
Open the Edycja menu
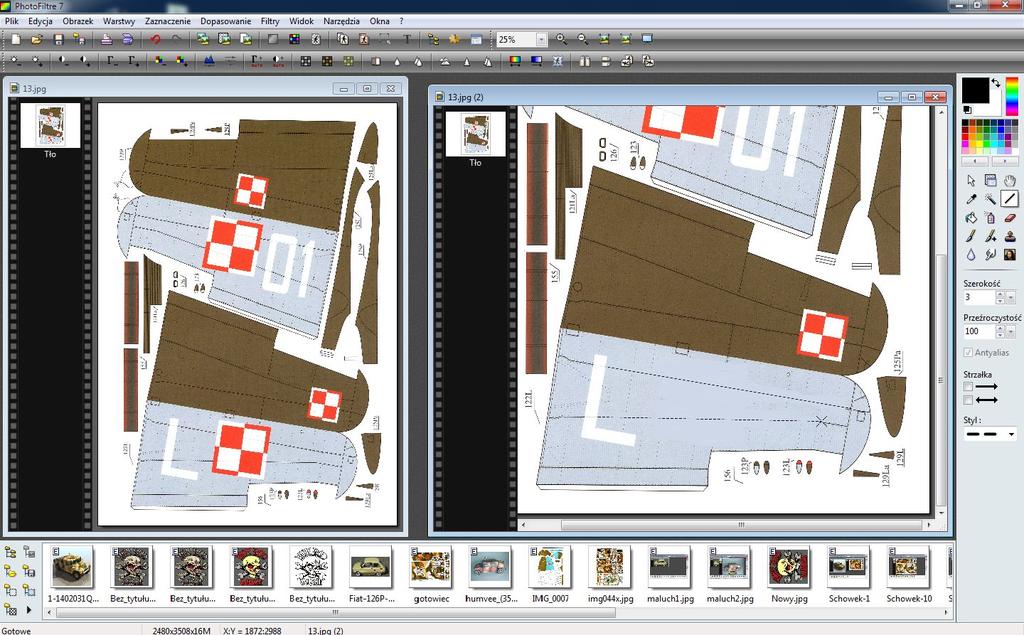pos(40,21)
